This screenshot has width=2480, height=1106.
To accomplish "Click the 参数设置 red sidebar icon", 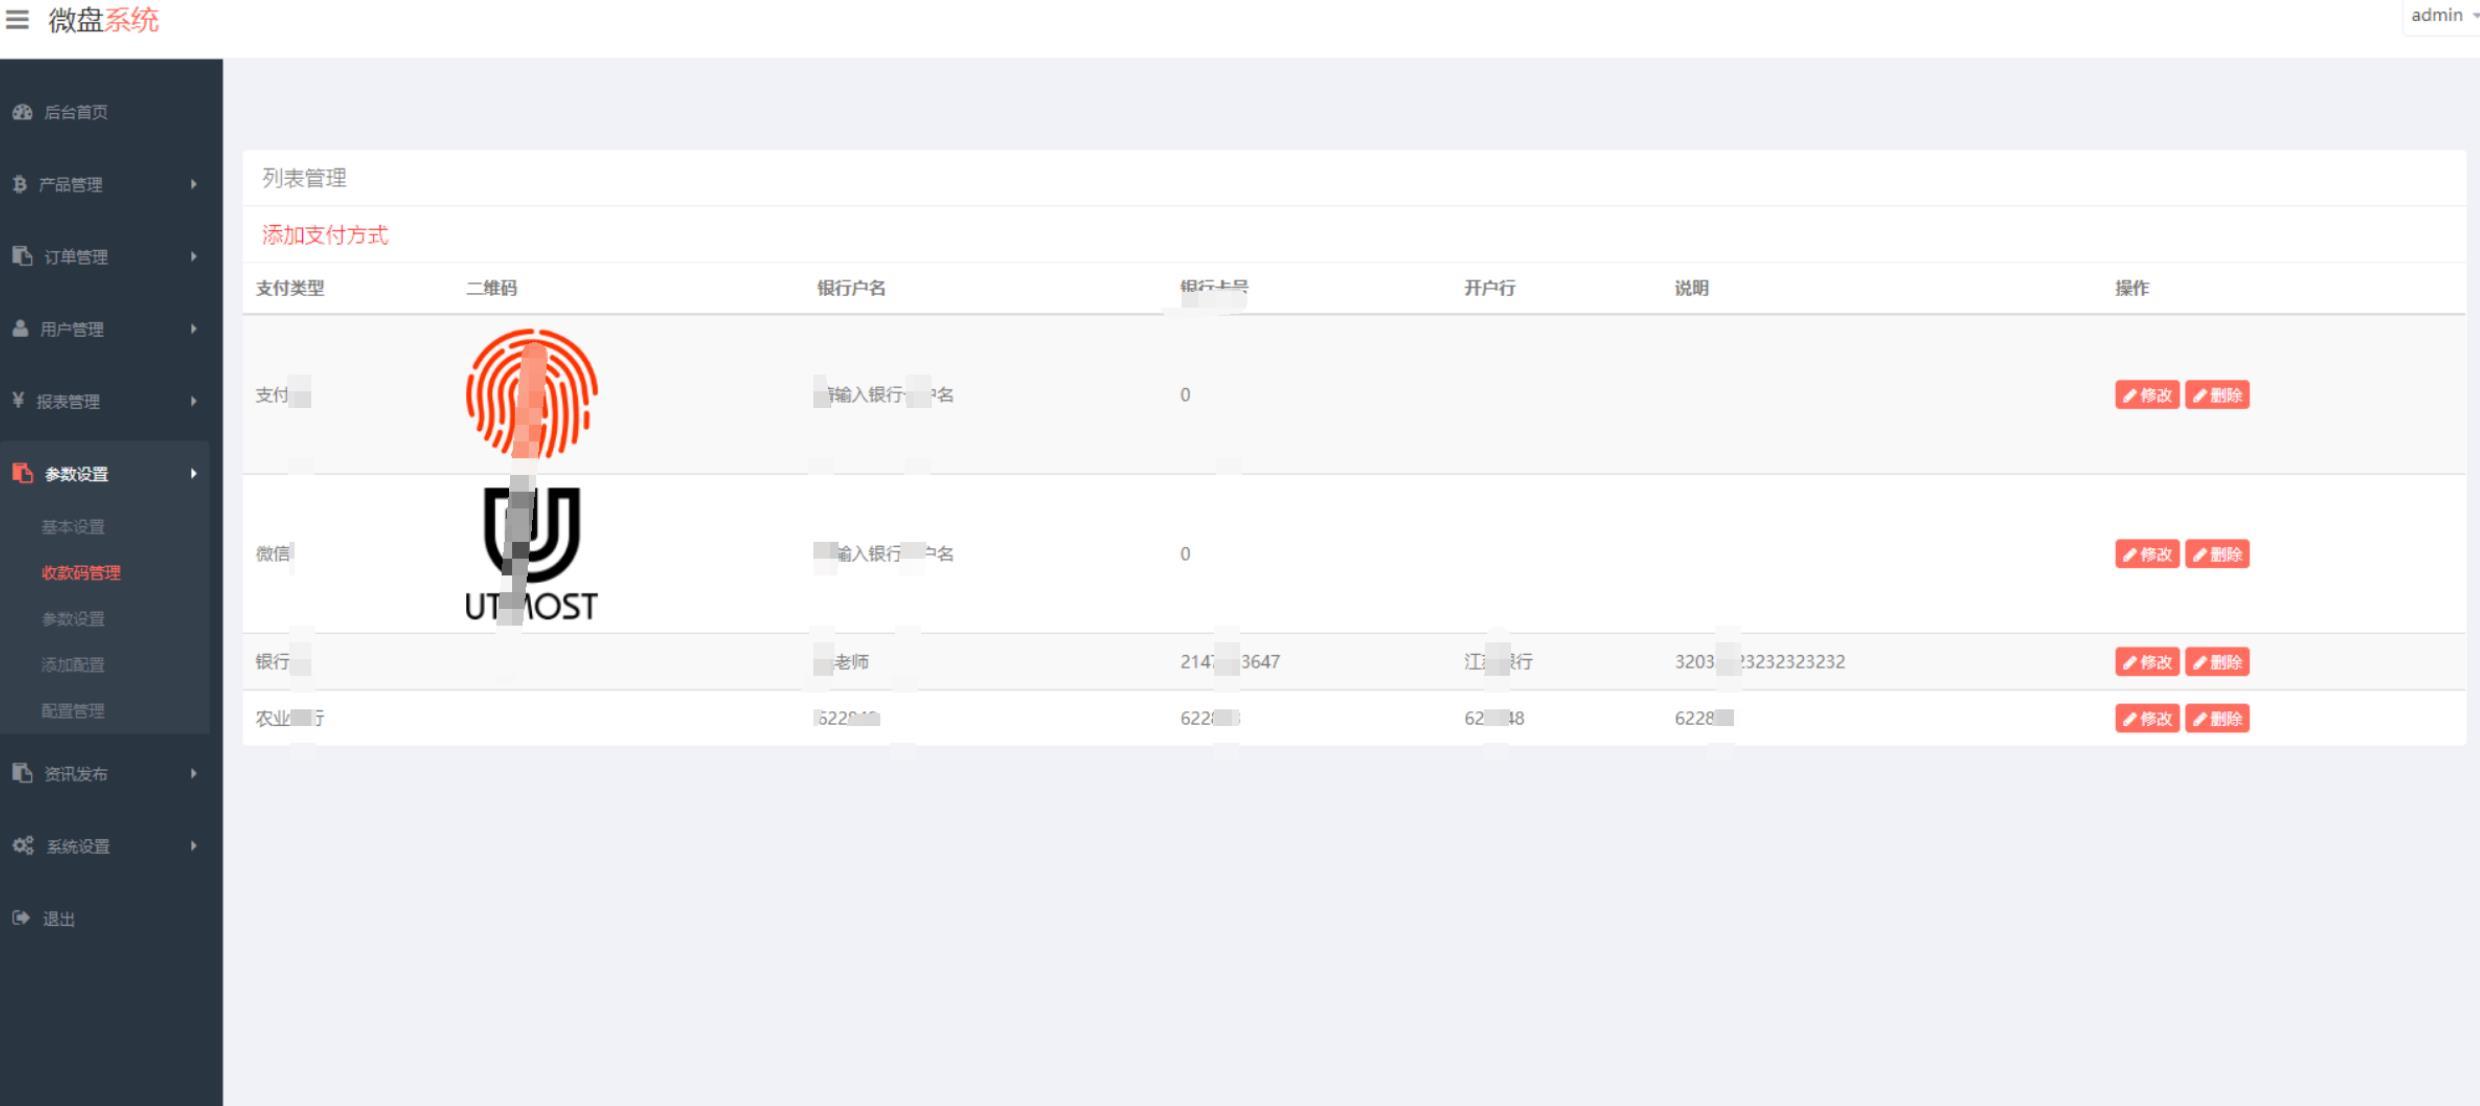I will pyautogui.click(x=22, y=473).
